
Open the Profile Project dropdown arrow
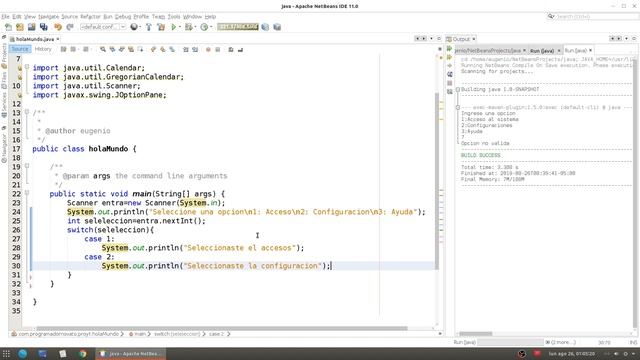click(211, 27)
